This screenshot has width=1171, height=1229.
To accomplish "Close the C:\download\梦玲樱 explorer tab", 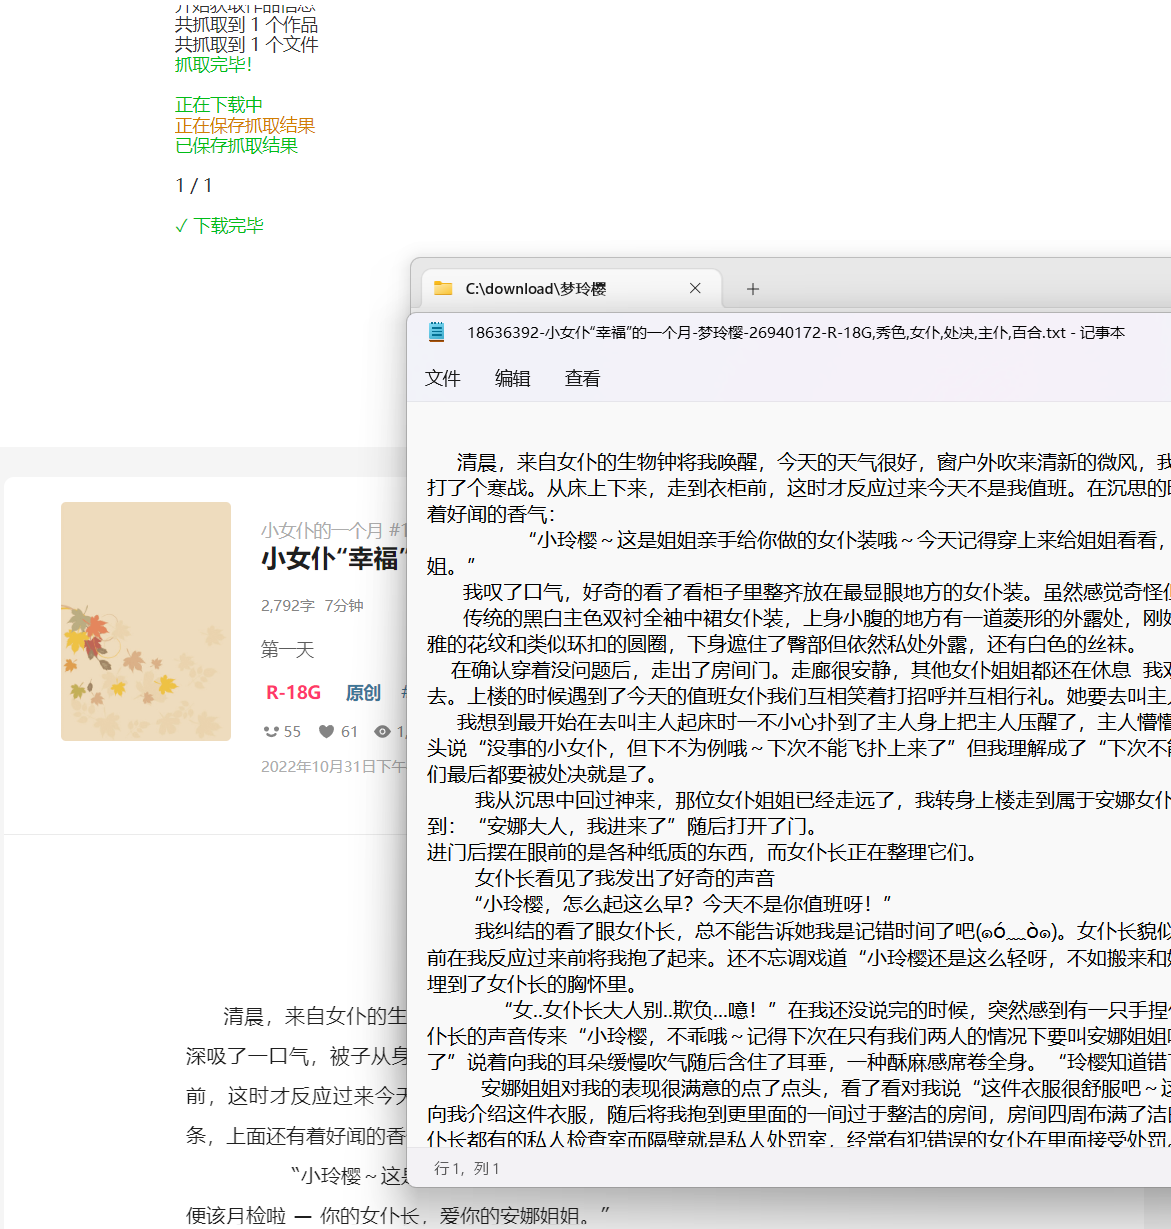I will click(695, 288).
